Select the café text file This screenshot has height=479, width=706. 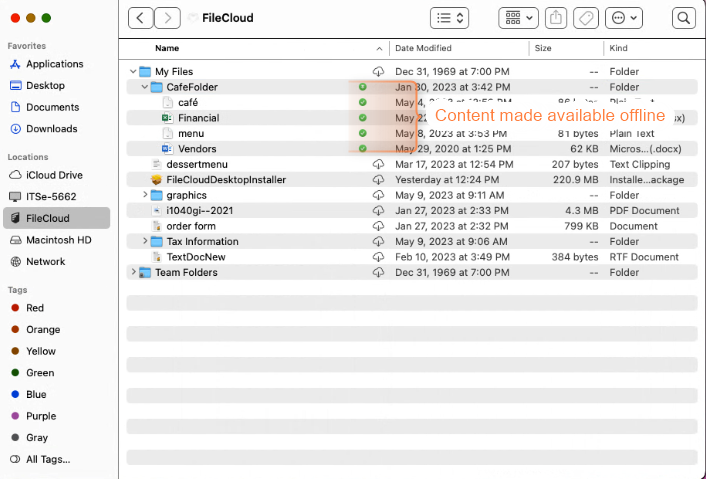click(x=188, y=103)
